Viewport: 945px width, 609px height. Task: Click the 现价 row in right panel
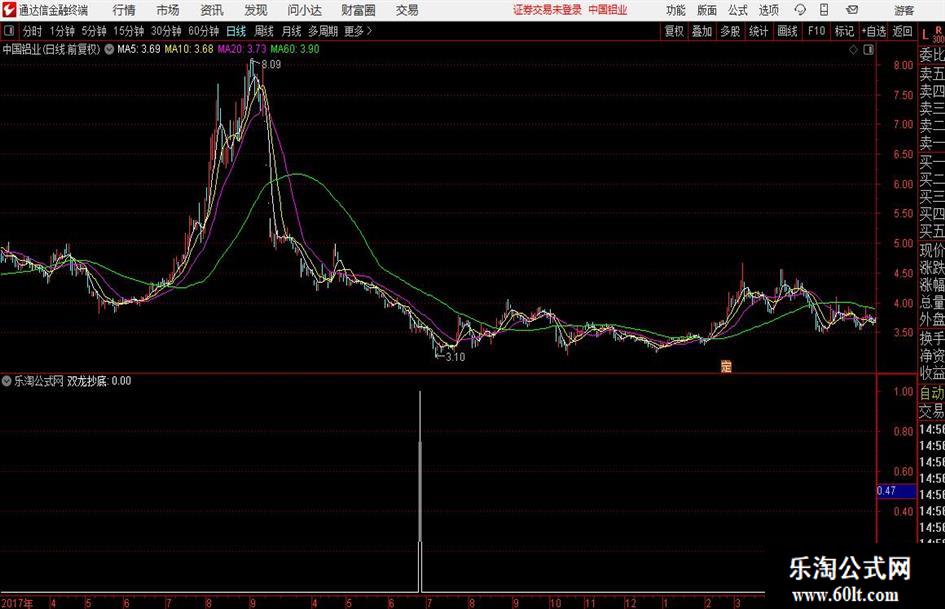click(x=932, y=250)
